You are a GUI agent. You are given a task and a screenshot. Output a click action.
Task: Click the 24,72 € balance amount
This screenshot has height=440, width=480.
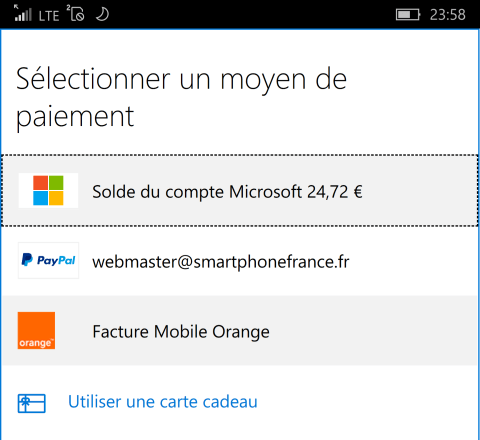click(x=335, y=192)
